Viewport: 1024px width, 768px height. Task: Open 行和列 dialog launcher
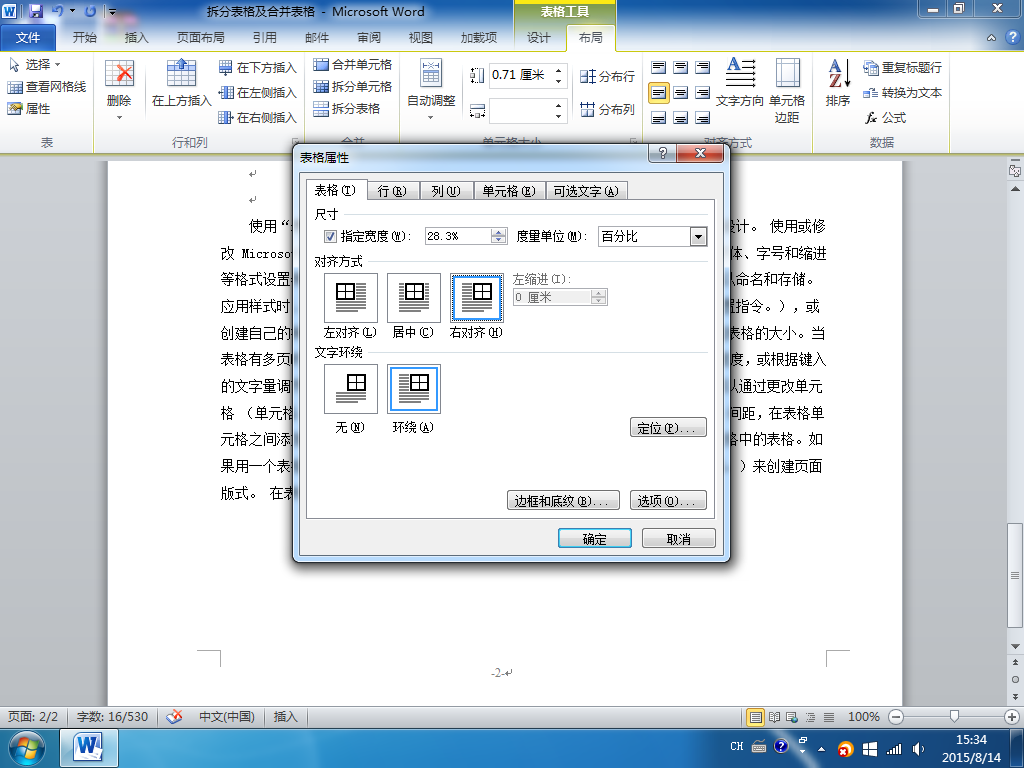tap(295, 141)
